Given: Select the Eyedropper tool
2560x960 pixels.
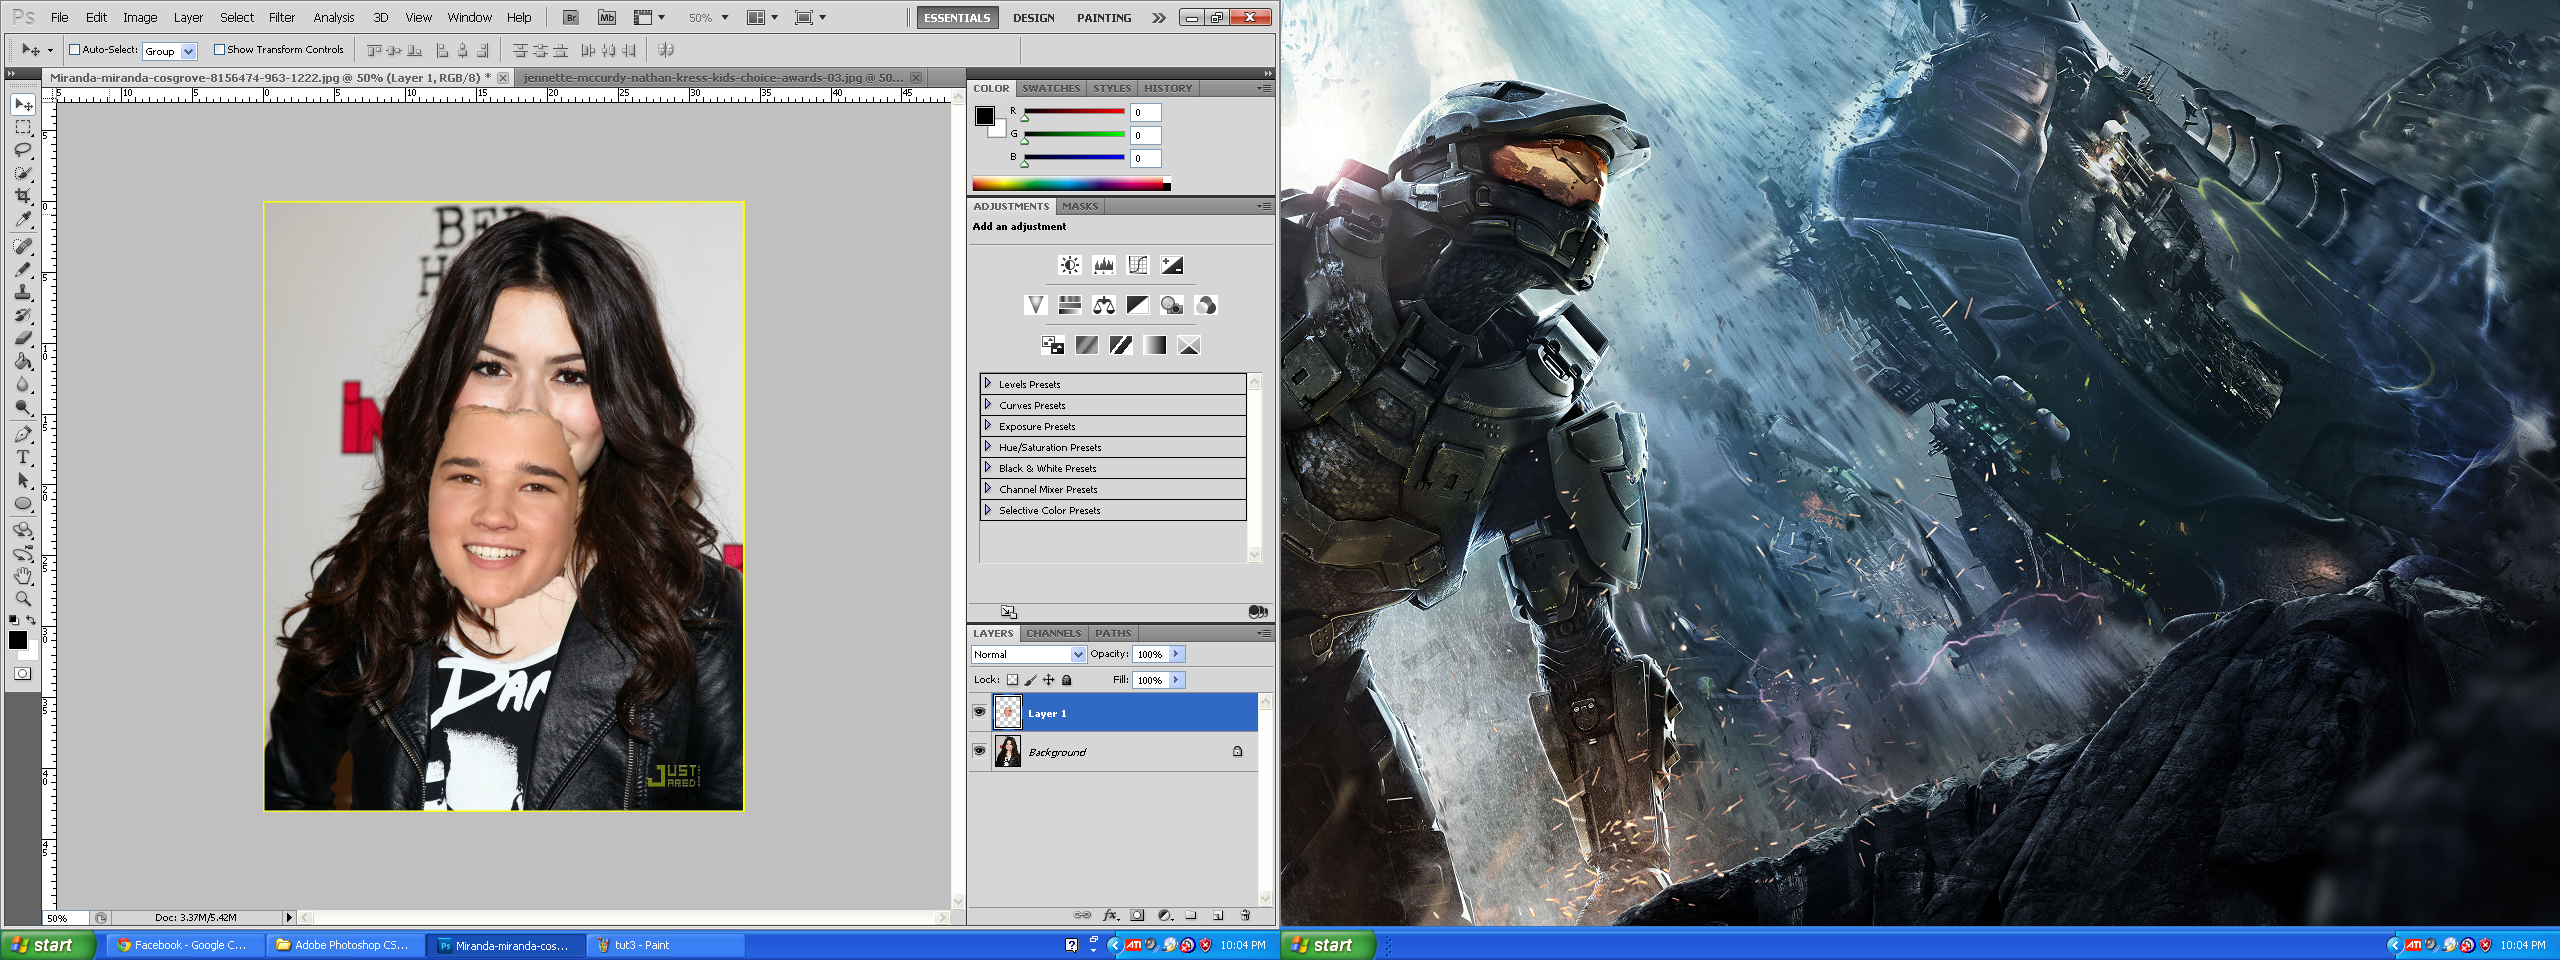Looking at the screenshot, I should [x=23, y=219].
